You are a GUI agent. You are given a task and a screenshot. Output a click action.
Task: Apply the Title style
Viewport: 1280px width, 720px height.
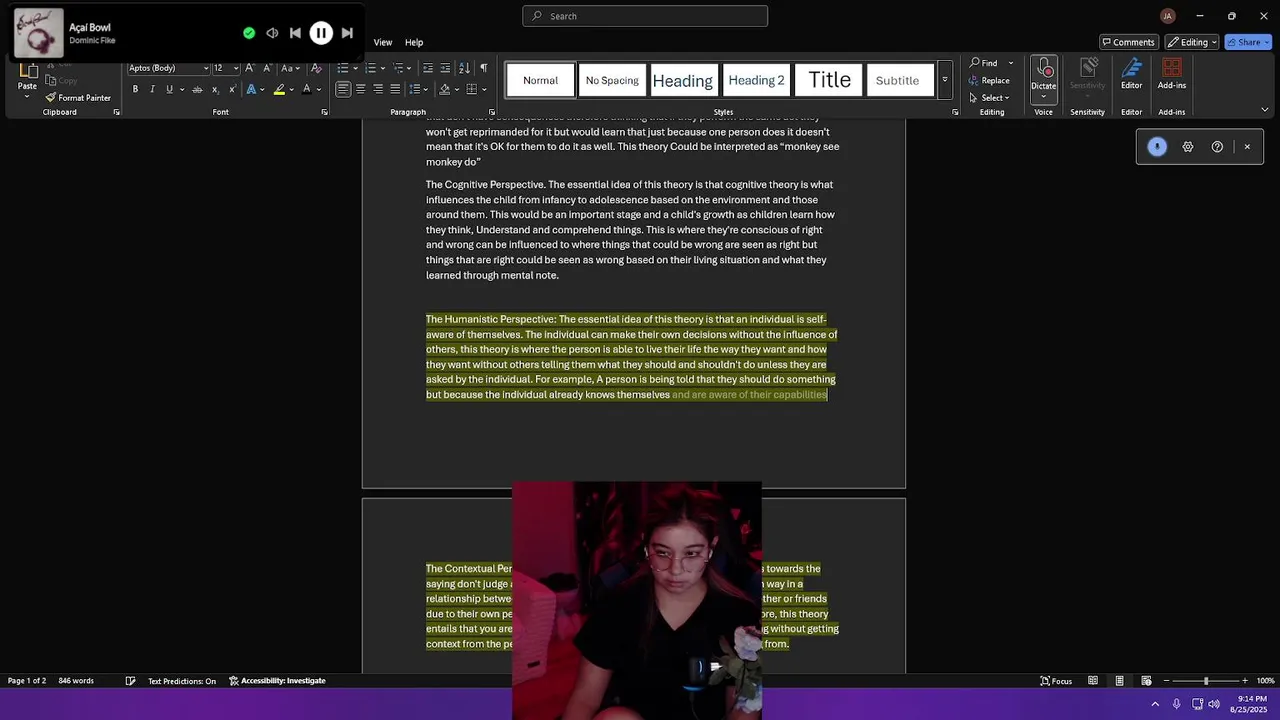[x=829, y=80]
